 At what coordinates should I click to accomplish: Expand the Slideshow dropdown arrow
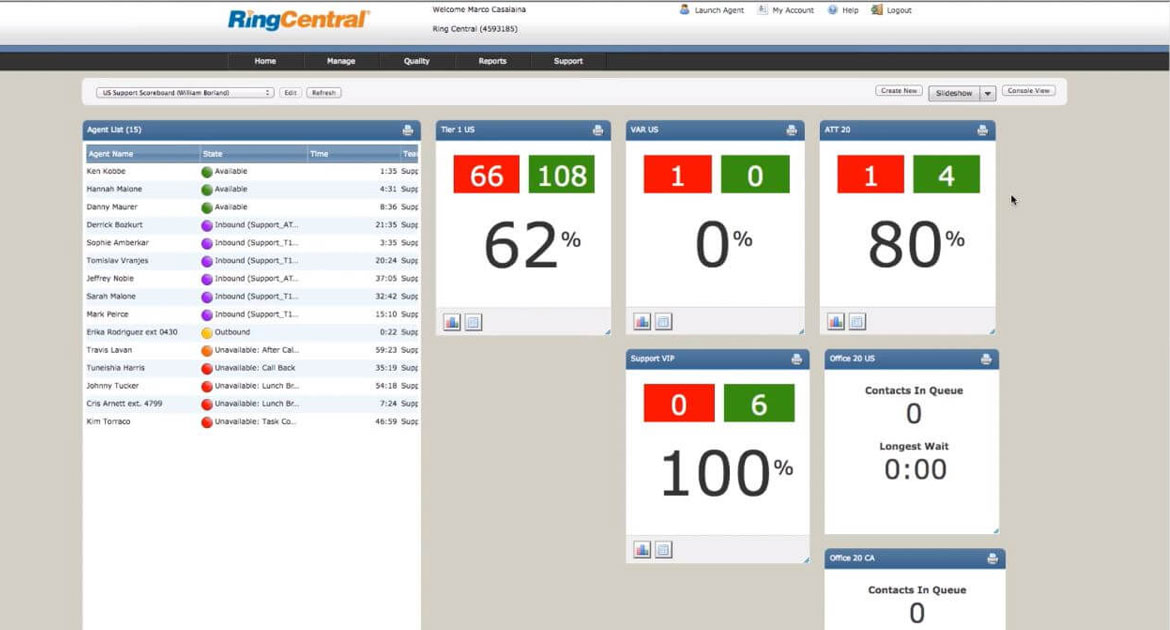987,93
